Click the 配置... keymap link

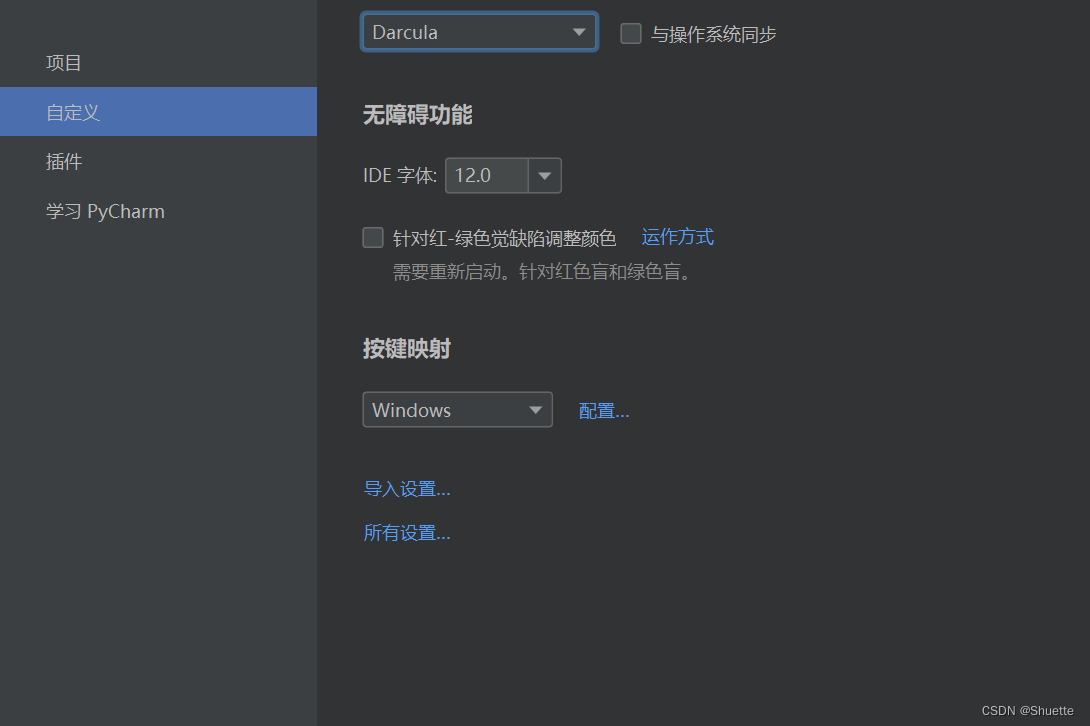(603, 411)
